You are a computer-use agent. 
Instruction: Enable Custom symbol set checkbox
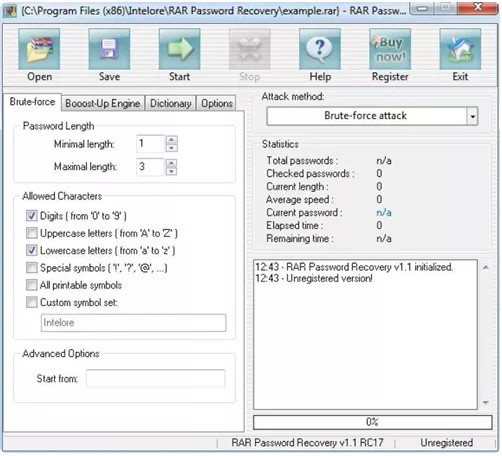pos(32,302)
